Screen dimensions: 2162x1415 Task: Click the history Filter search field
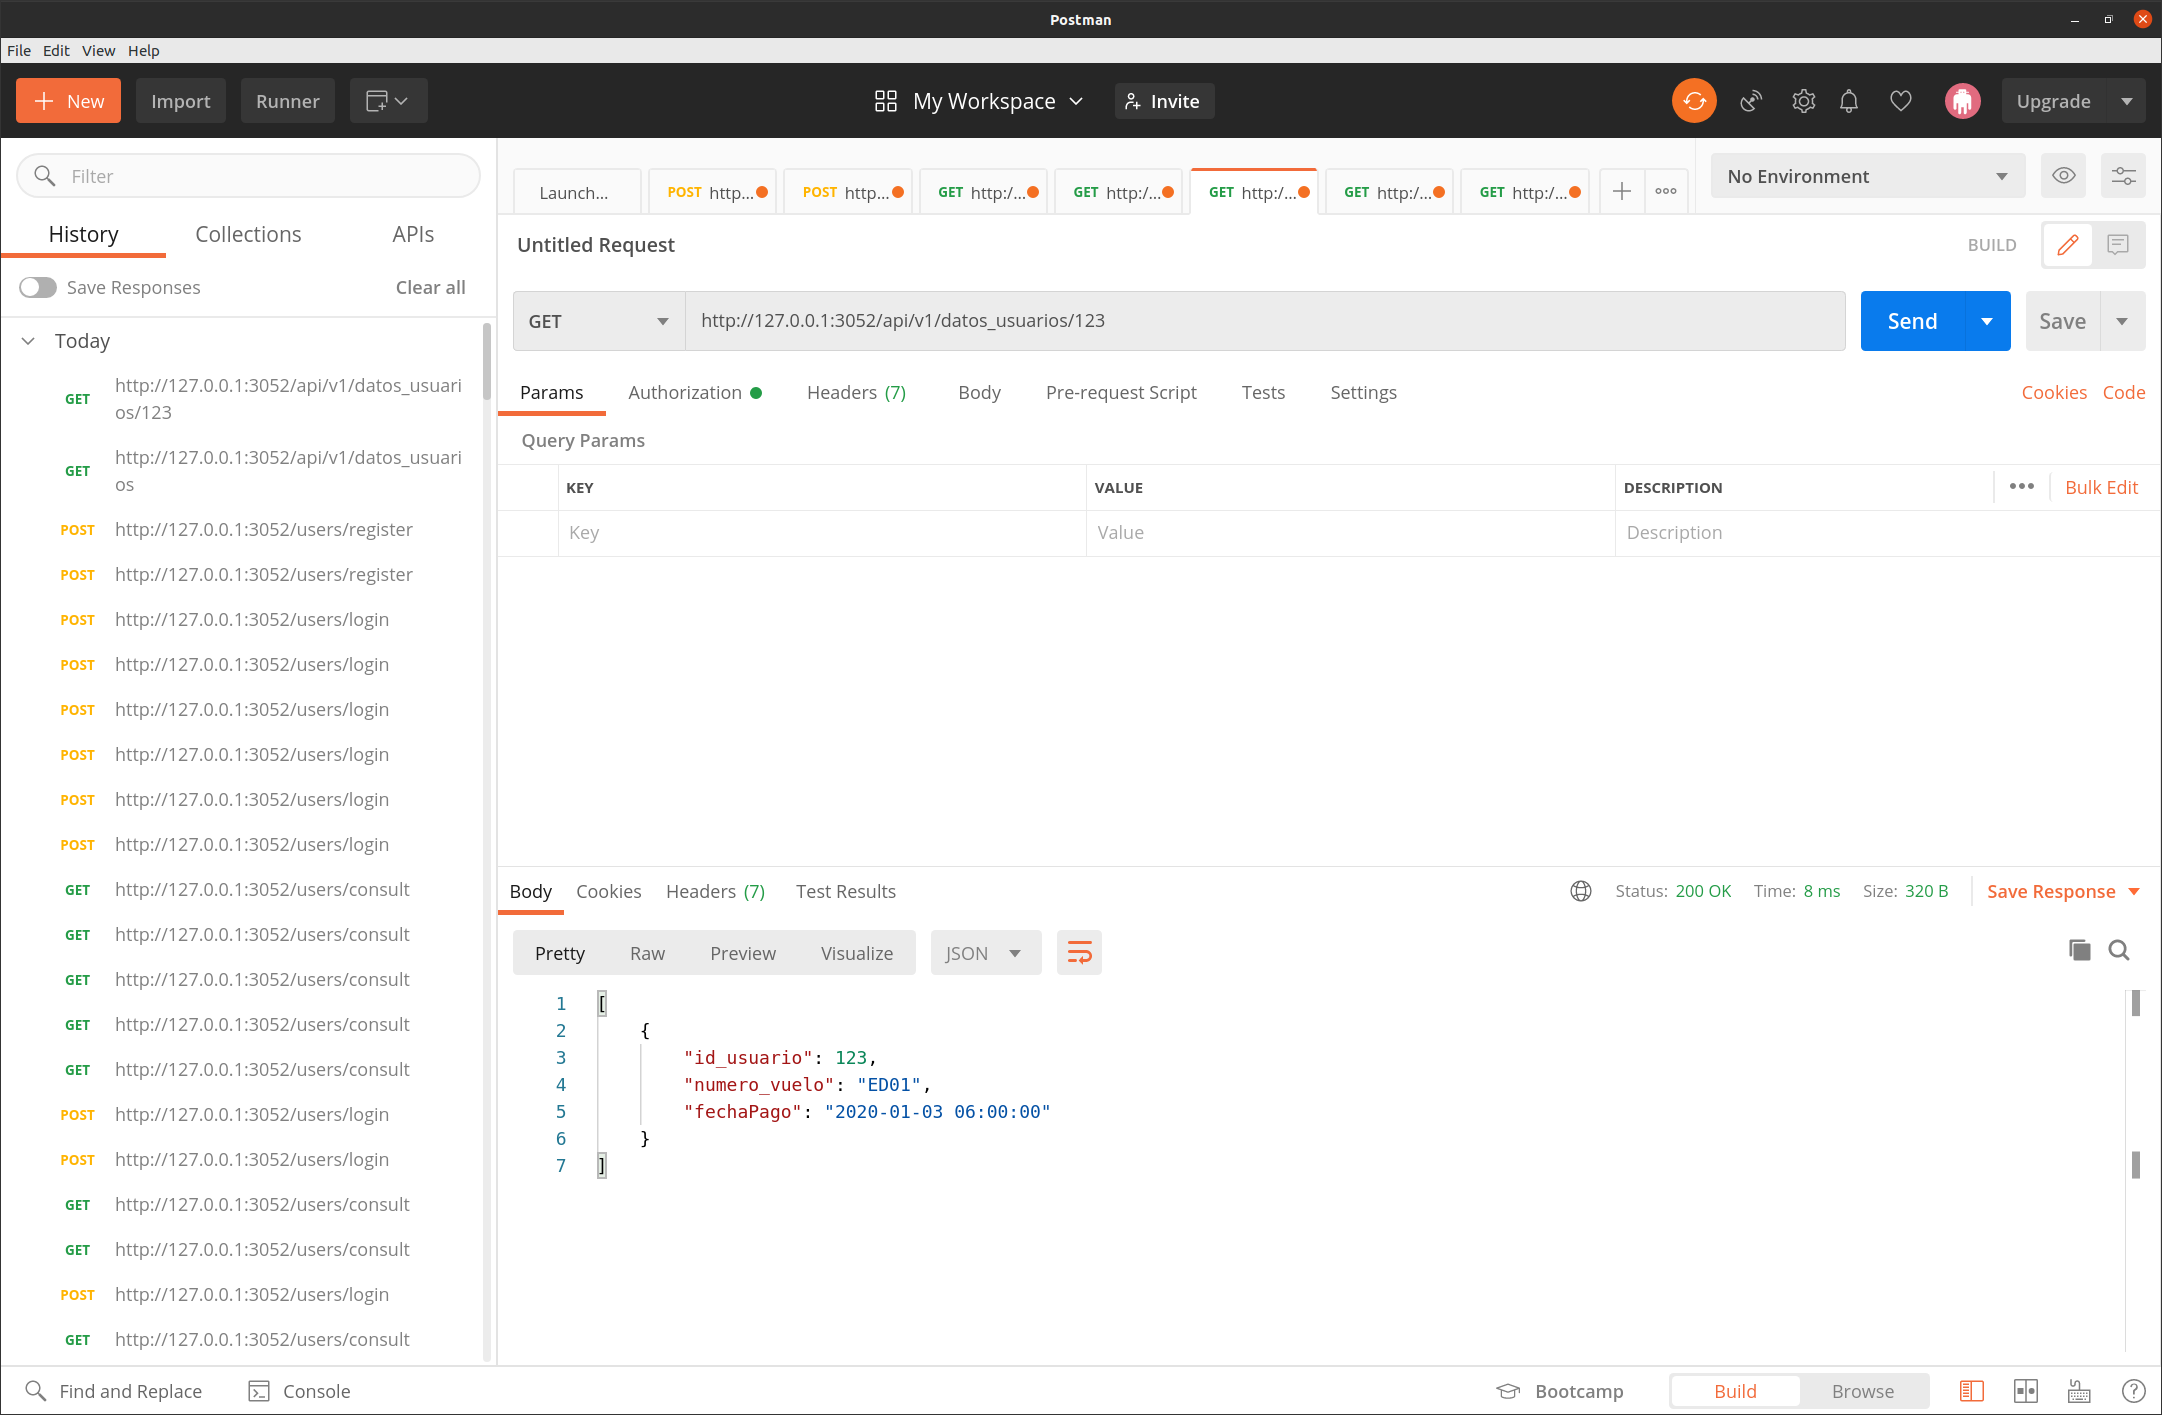(x=248, y=176)
